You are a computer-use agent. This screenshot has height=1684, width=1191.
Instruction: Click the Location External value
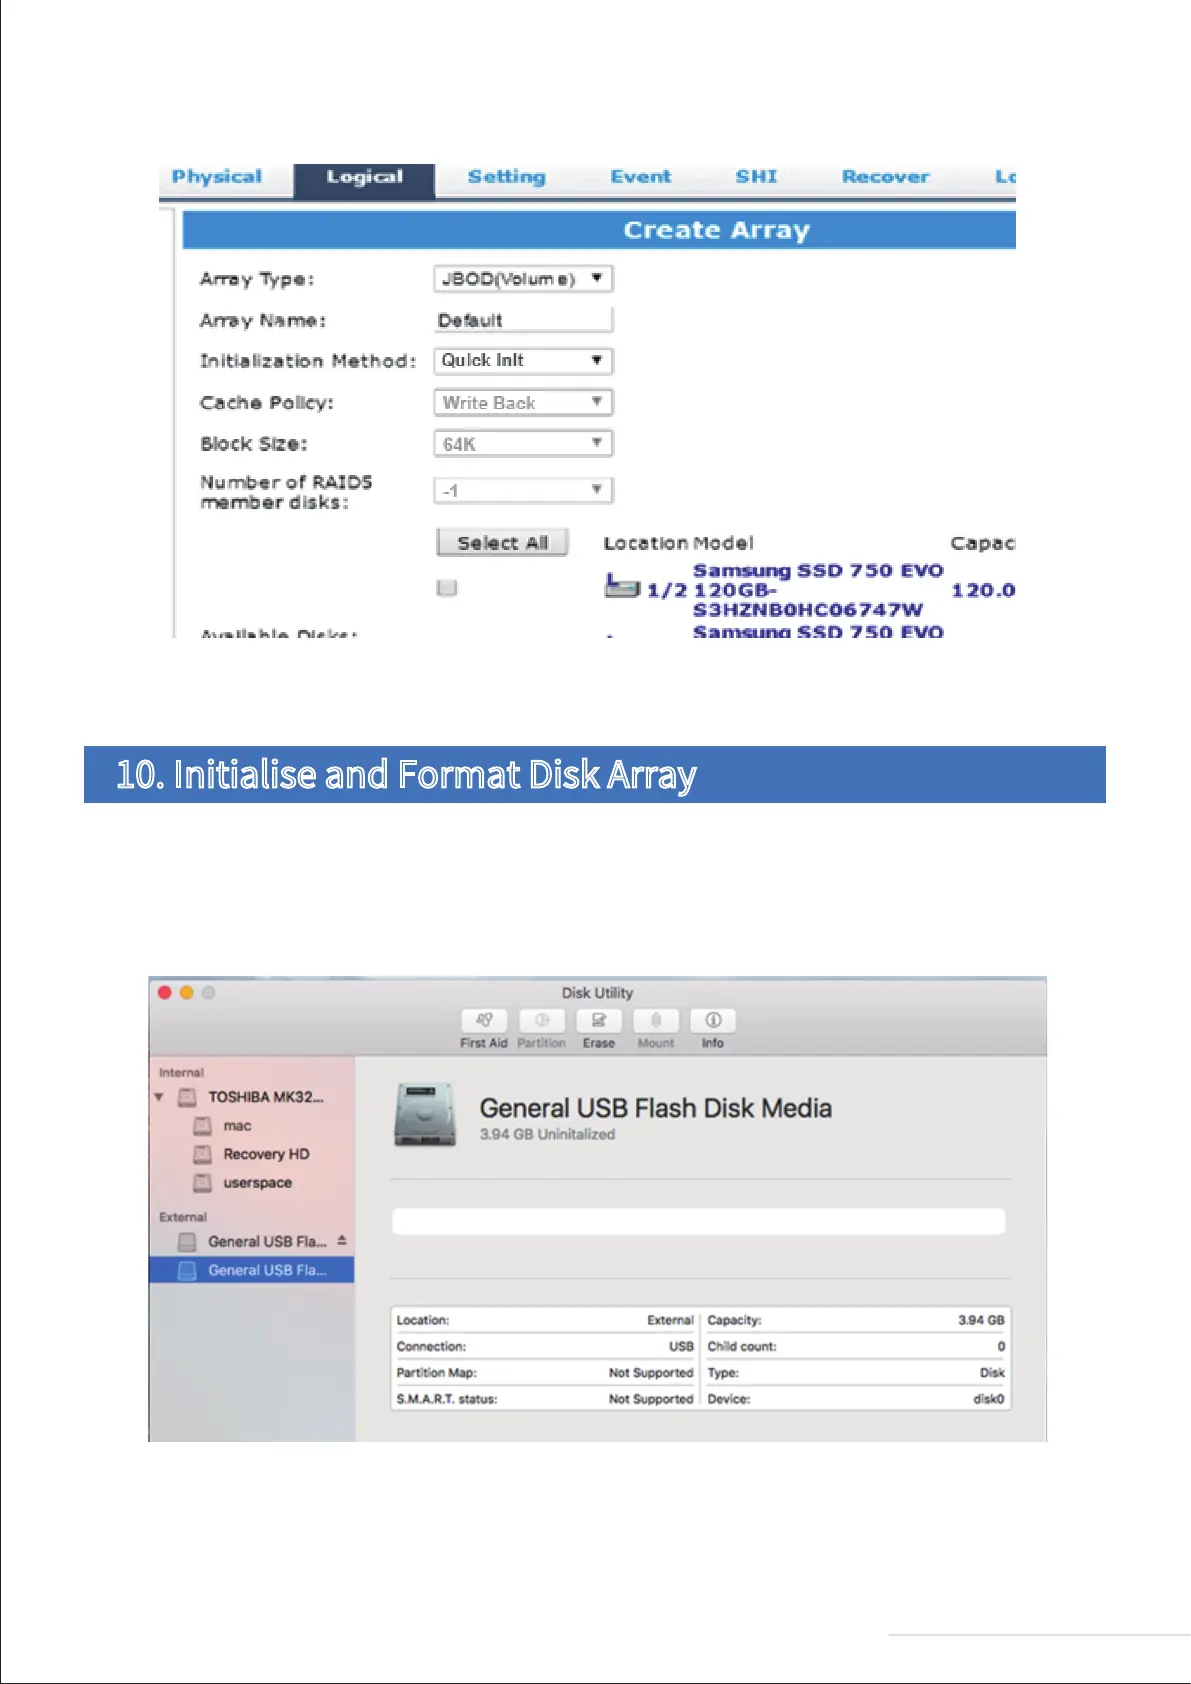(x=670, y=1320)
